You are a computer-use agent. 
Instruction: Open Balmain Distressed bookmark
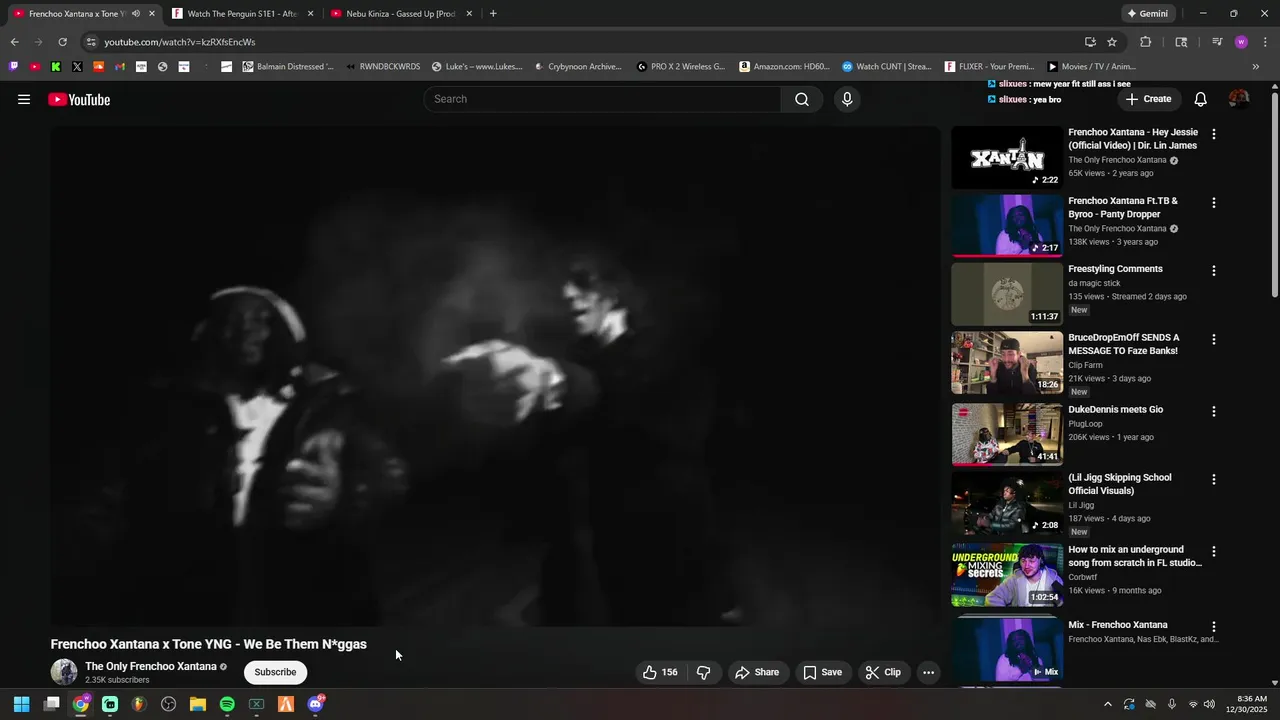pyautogui.click(x=288, y=67)
